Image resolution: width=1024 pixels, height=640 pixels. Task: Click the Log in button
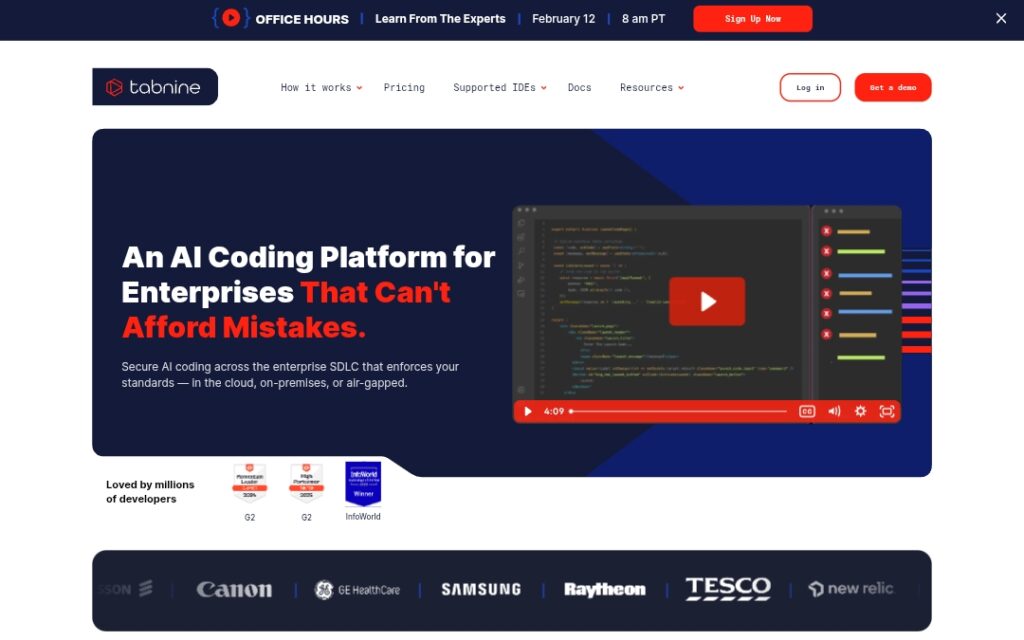[x=810, y=88]
